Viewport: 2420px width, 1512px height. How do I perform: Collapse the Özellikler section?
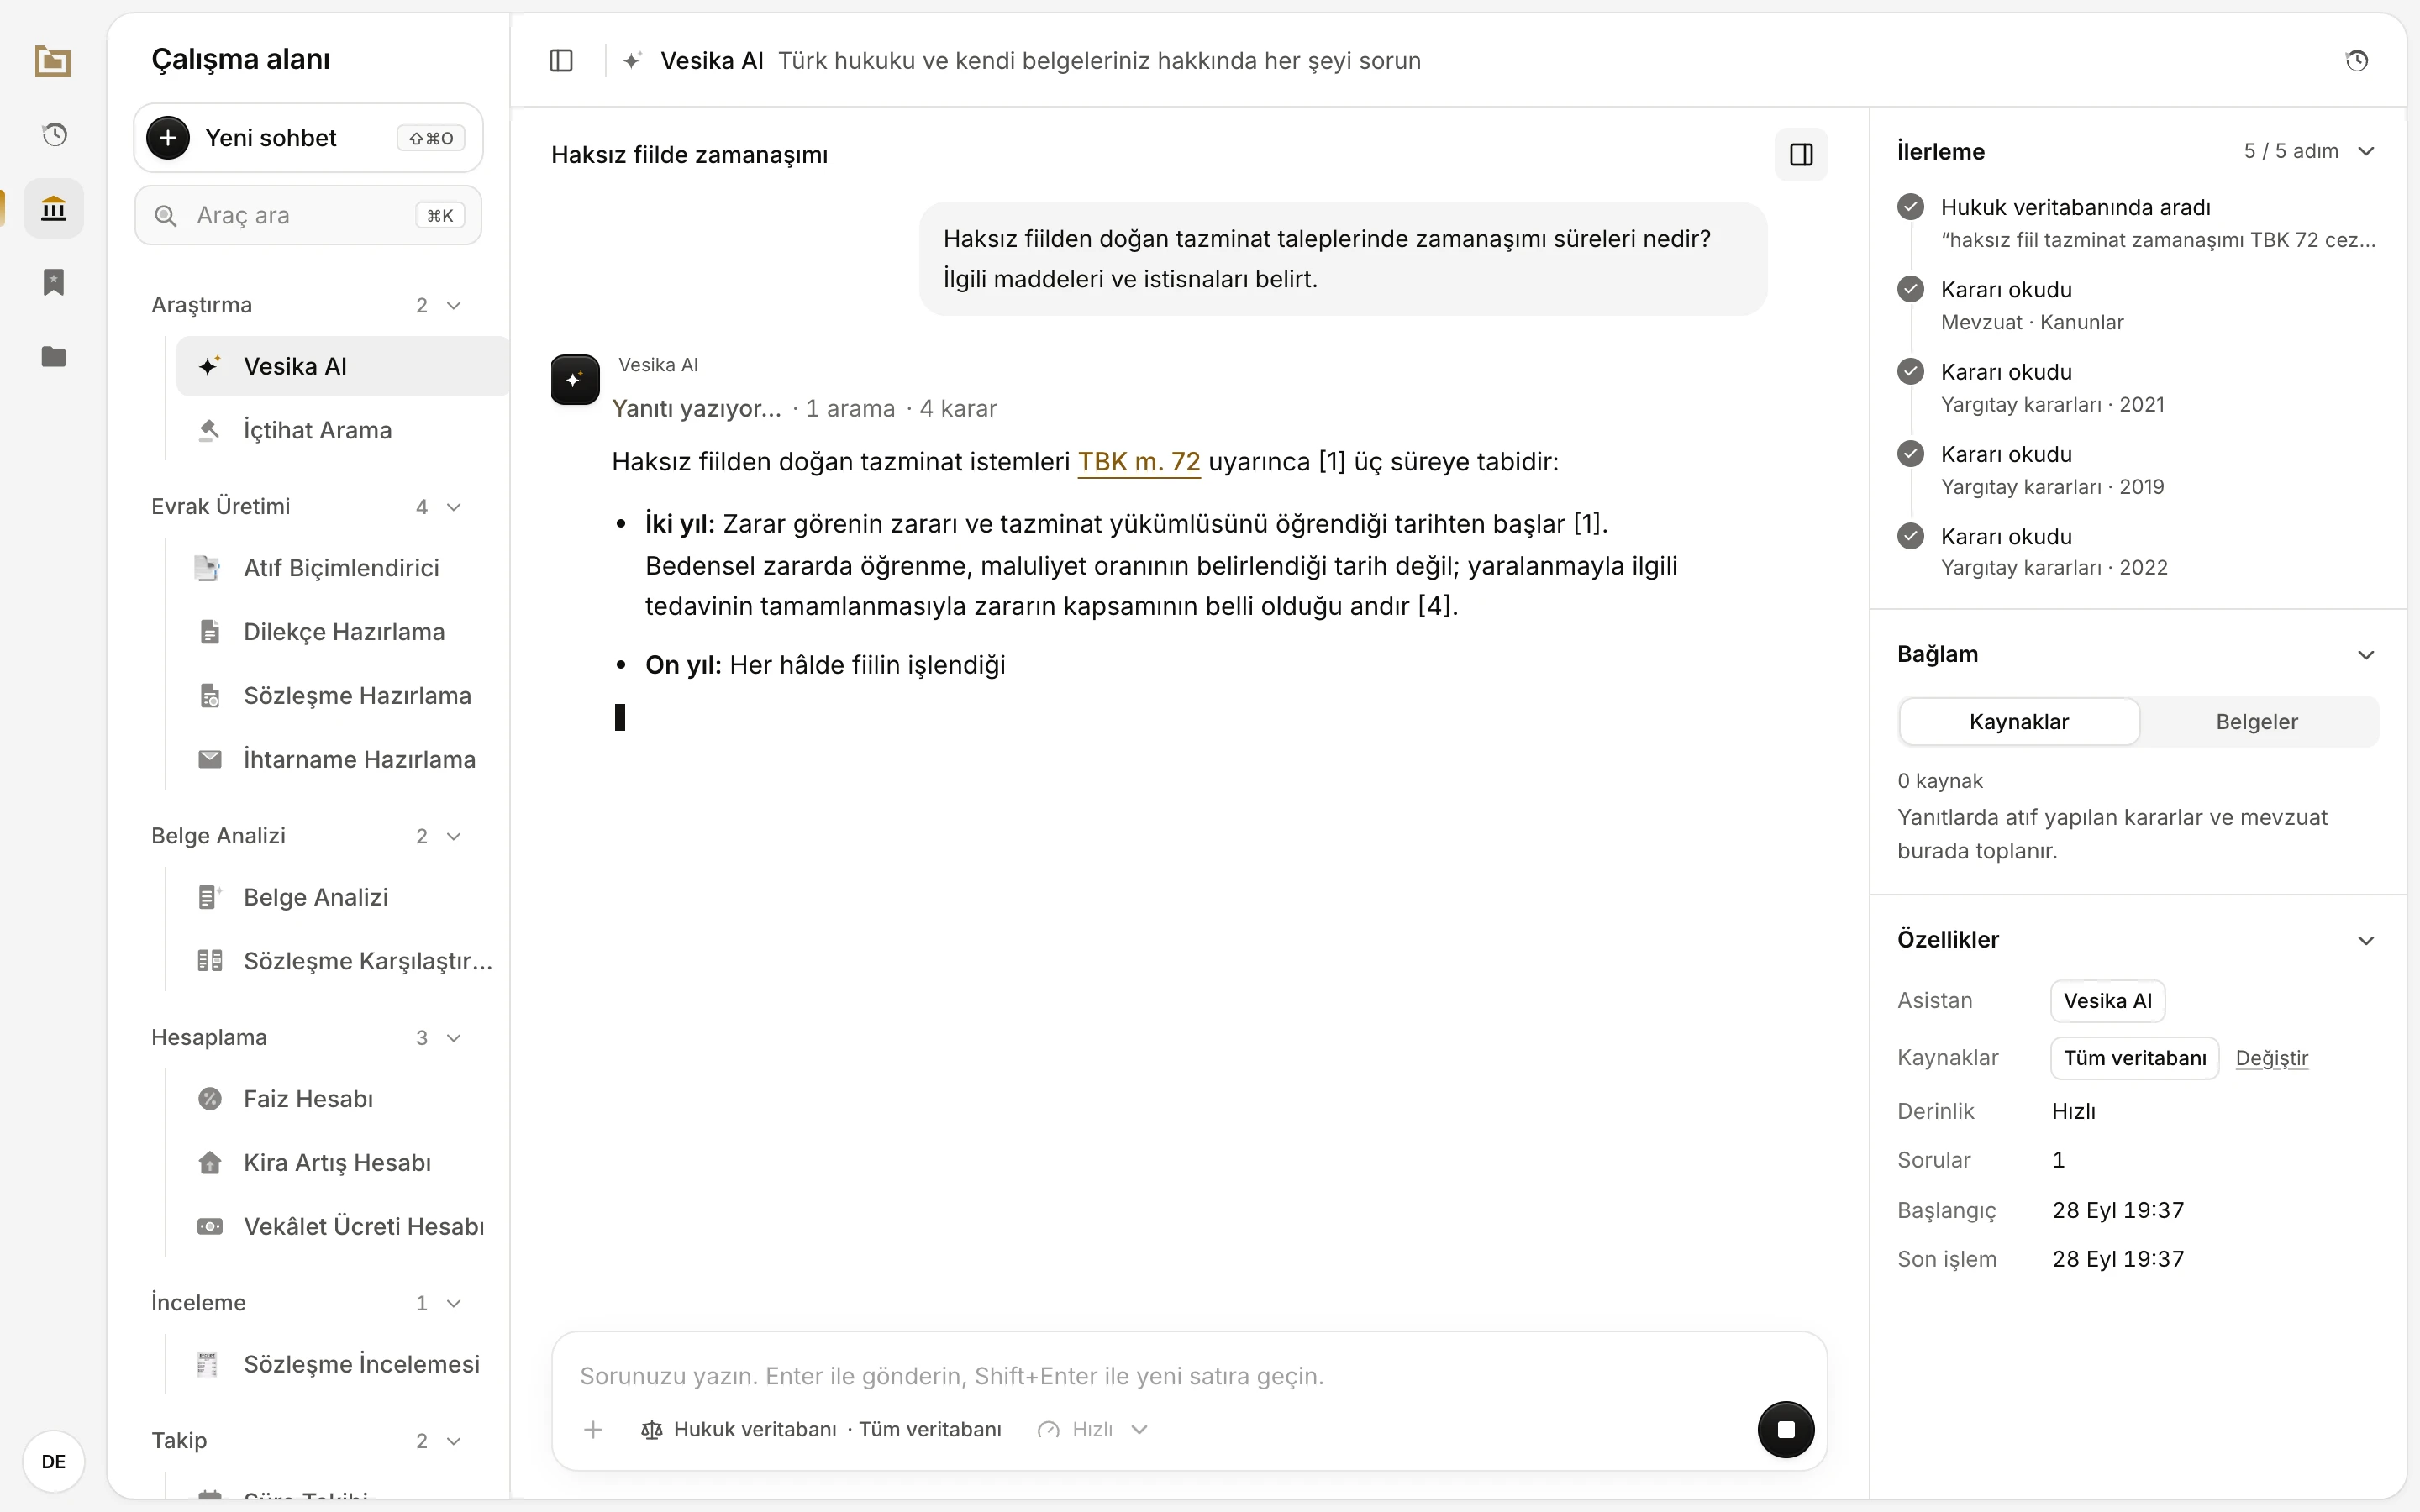coord(2366,940)
